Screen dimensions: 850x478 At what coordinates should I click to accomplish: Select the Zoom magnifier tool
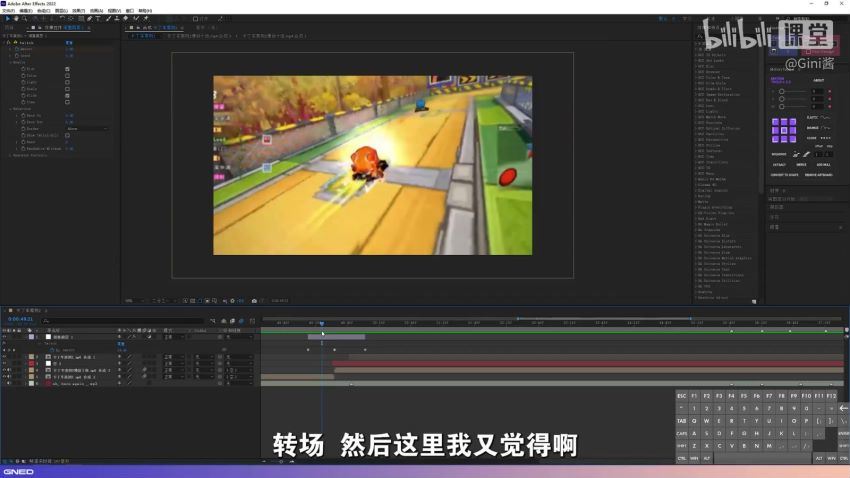click(x=24, y=18)
